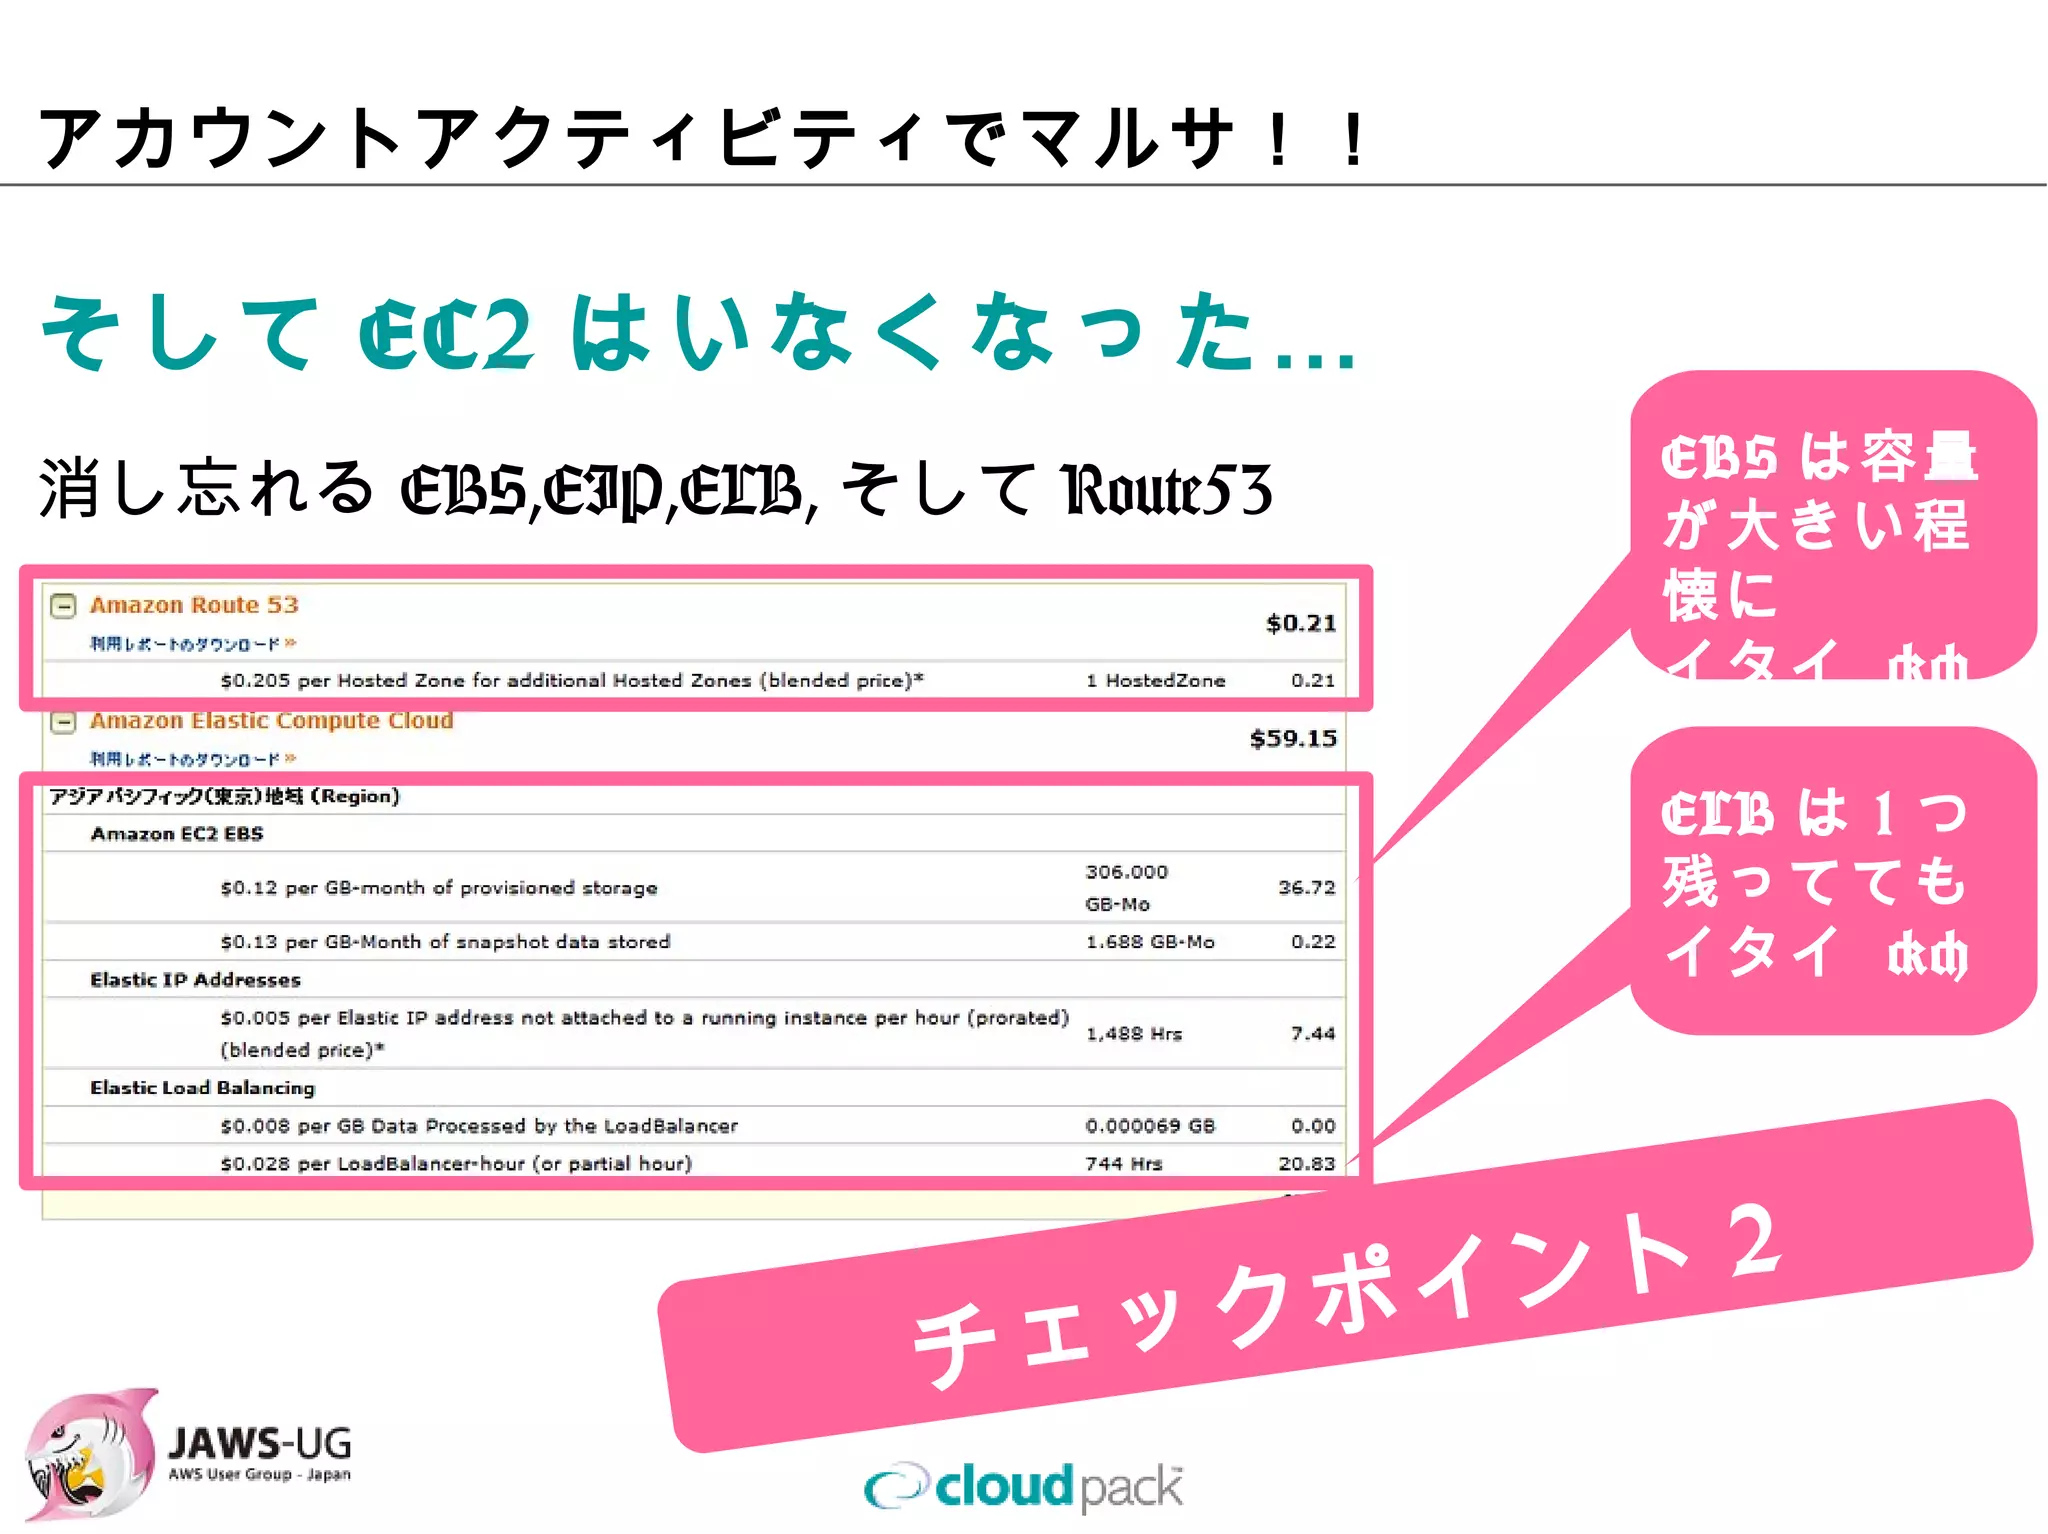Open the Amazon Elastic Compute Cloud heading
2048x1534 pixels.
(x=271, y=721)
